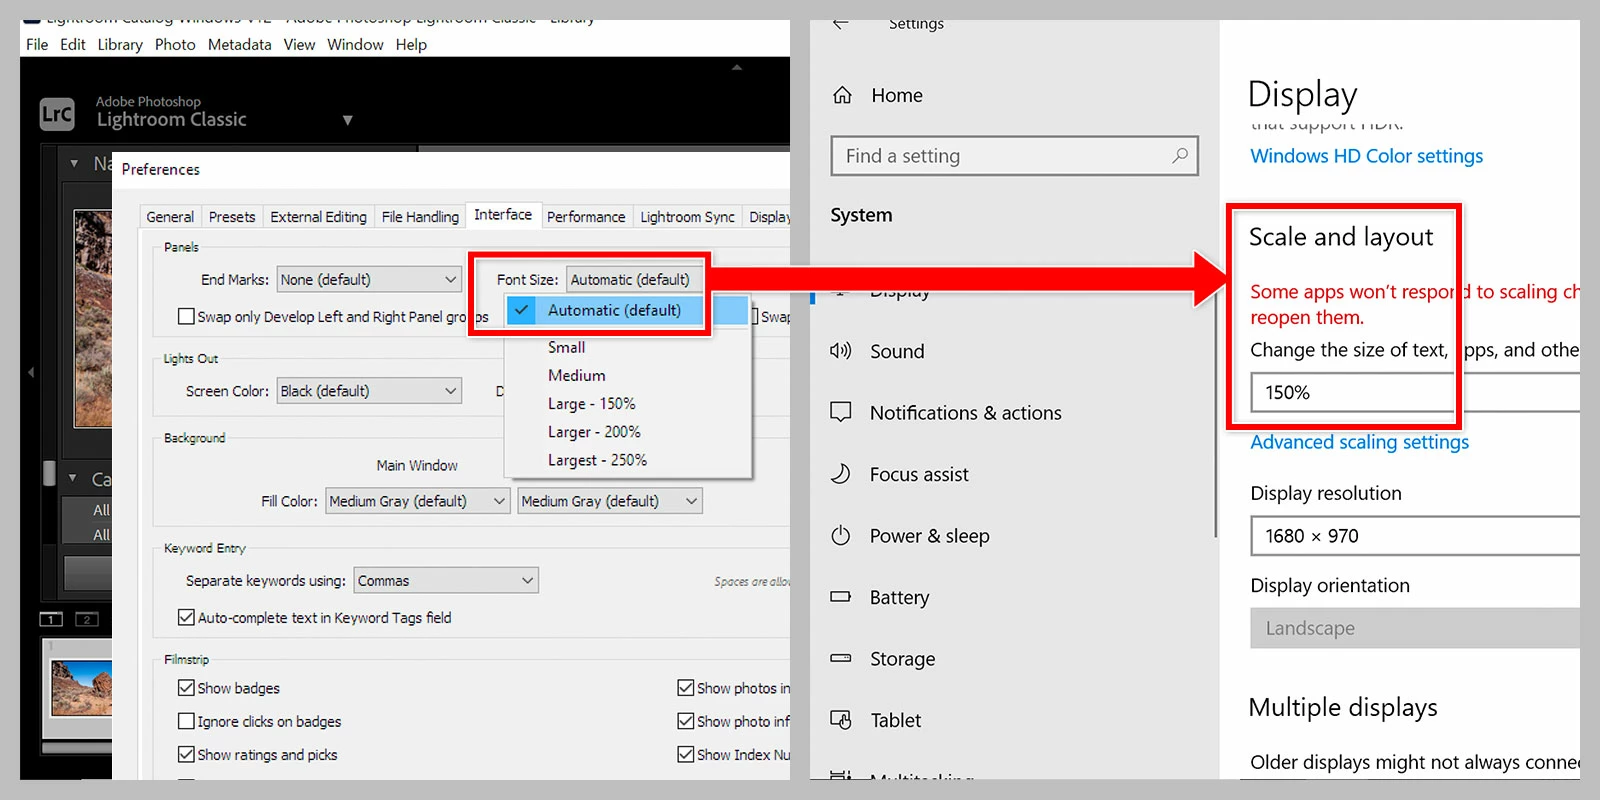Screen dimensions: 1600x800
Task: Select second window display button 2
Action: pyautogui.click(x=87, y=619)
